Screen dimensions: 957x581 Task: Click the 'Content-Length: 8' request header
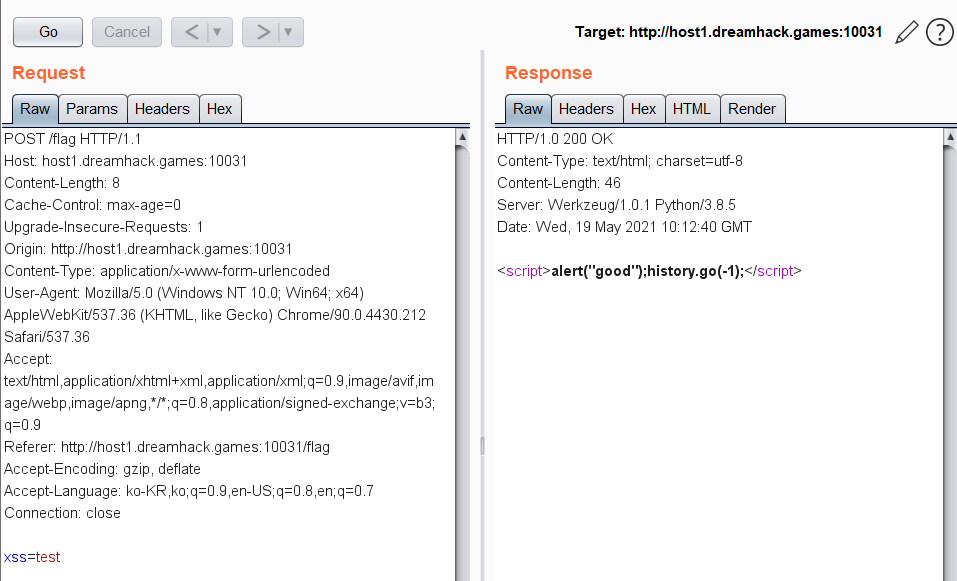(62, 183)
